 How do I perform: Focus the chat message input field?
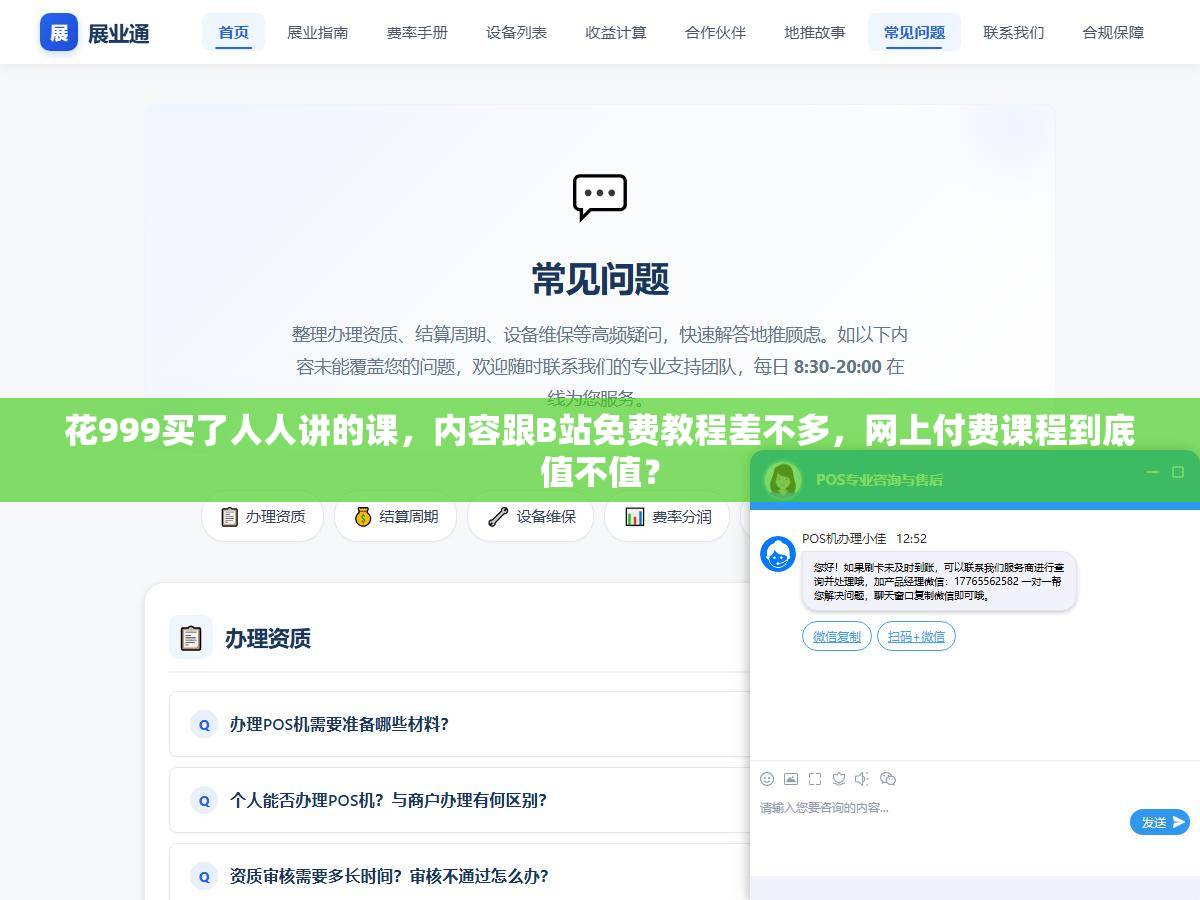click(940, 820)
